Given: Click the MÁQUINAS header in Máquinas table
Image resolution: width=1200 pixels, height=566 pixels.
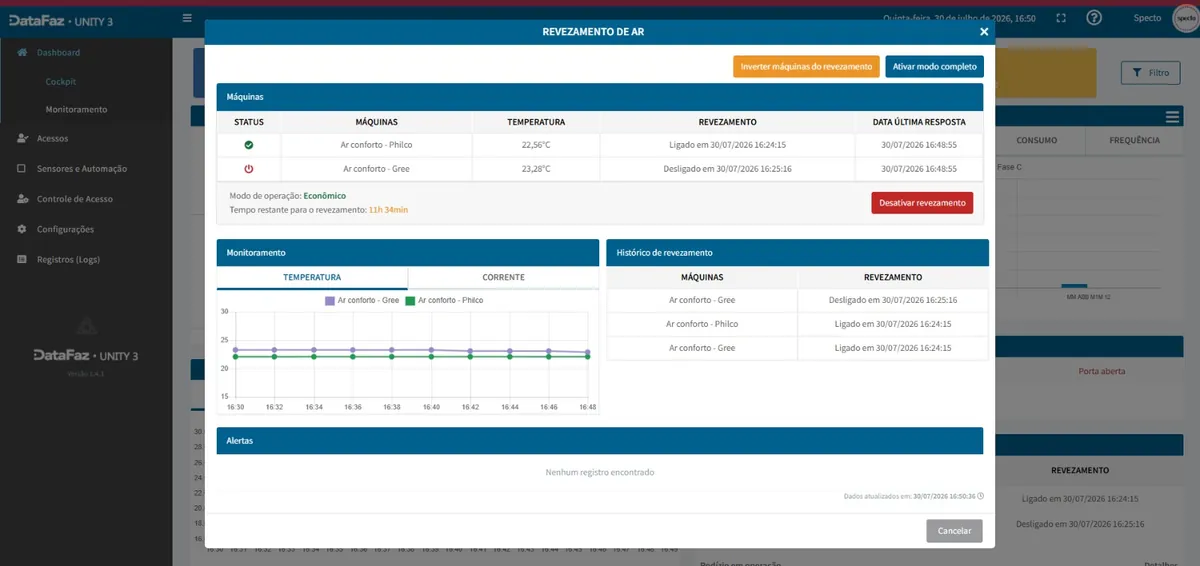Looking at the screenshot, I should [x=376, y=122].
